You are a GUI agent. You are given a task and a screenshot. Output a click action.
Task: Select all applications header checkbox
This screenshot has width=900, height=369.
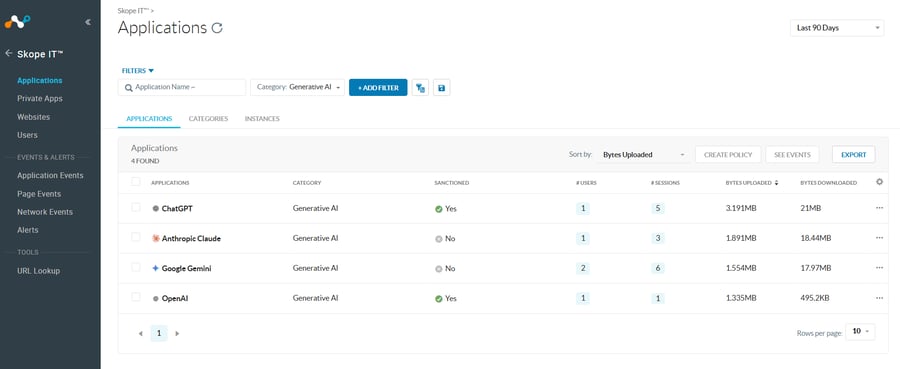[x=135, y=181]
